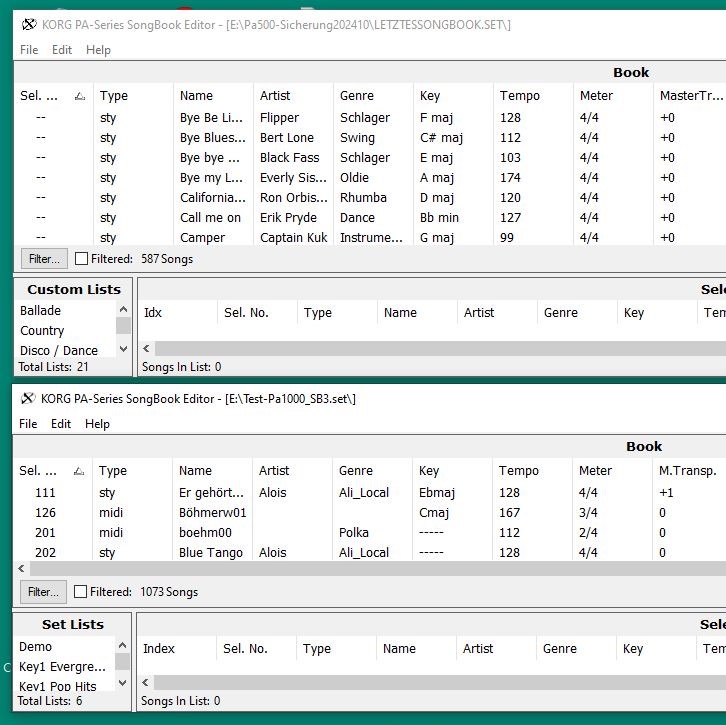
Task: Sort by Sel. column in upper Book table
Action: tap(54, 96)
